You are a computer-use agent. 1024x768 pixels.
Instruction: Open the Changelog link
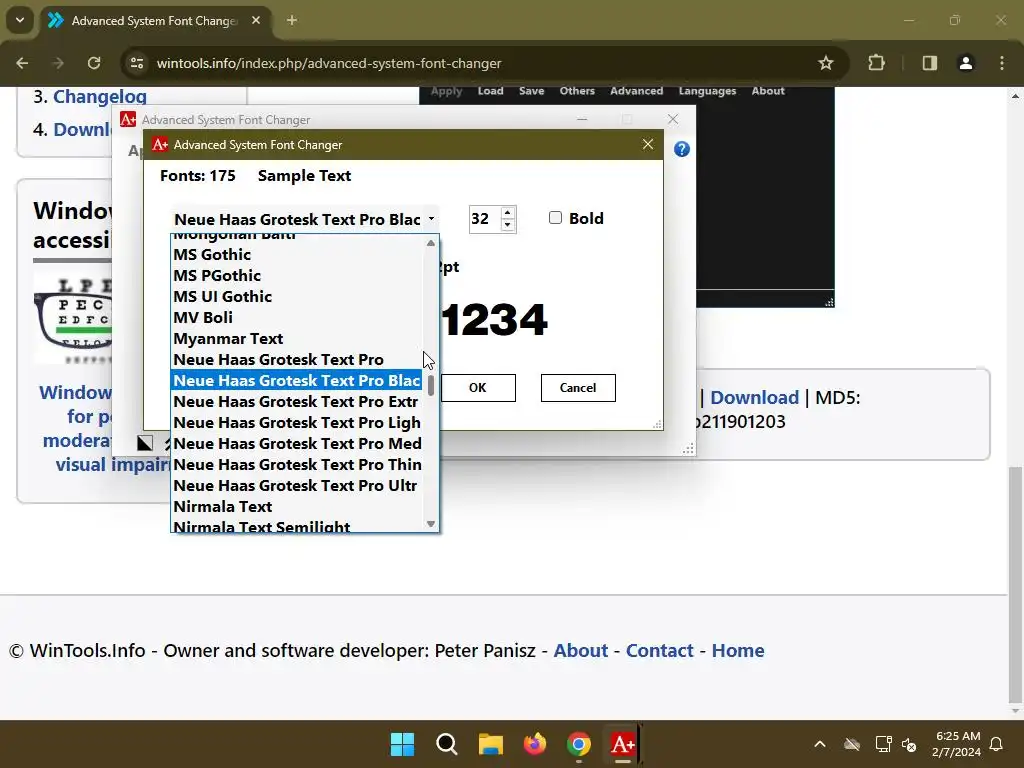100,97
